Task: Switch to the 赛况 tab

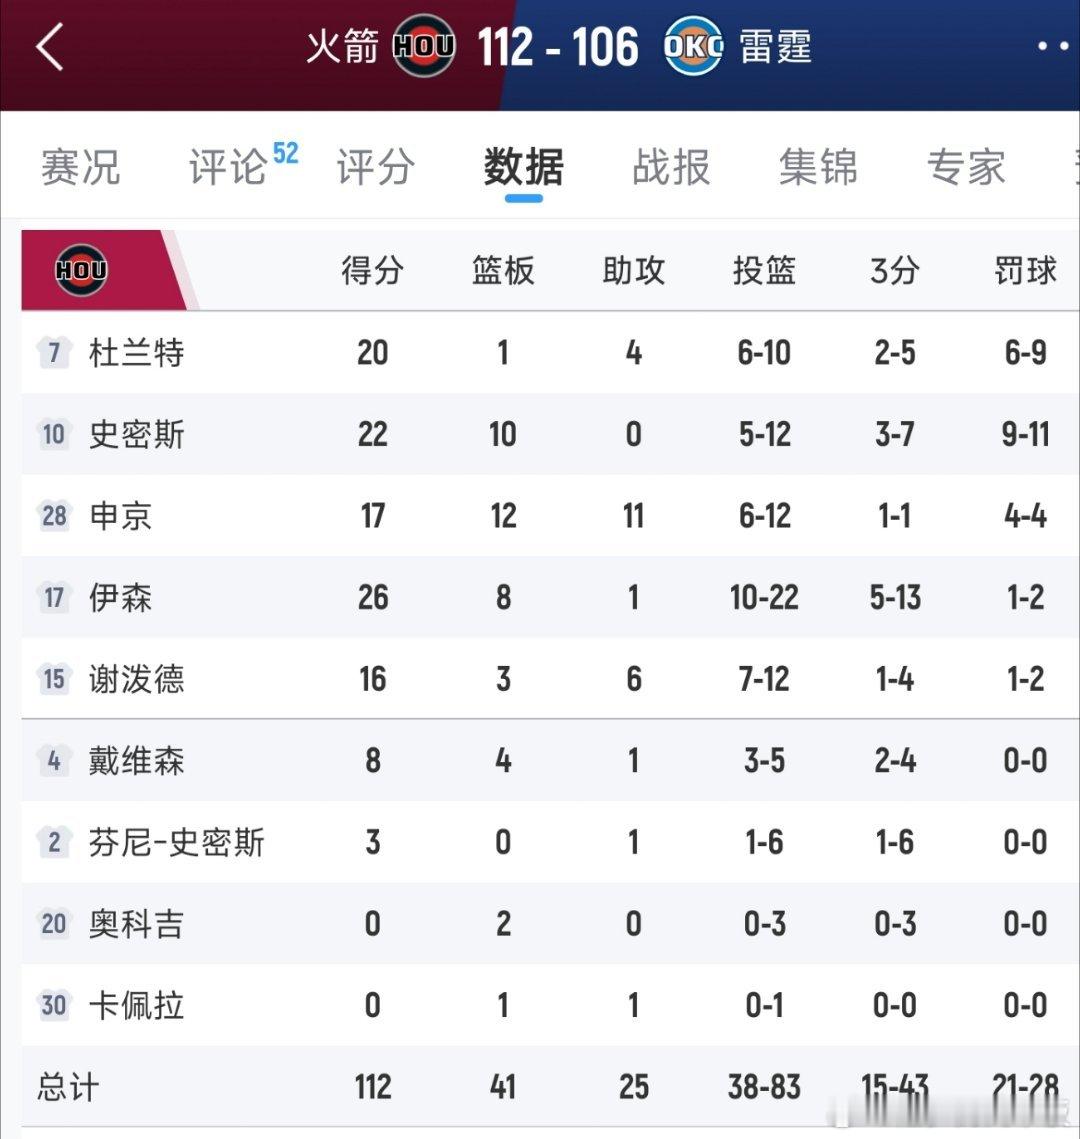Action: point(81,167)
